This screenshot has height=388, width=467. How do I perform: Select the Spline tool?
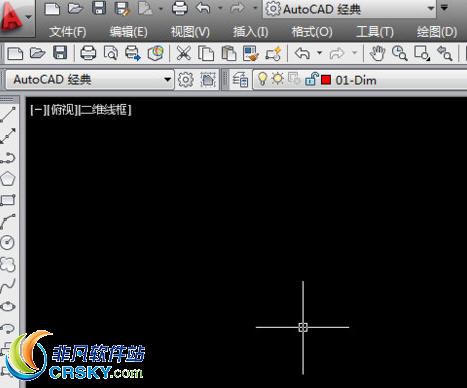(8, 286)
